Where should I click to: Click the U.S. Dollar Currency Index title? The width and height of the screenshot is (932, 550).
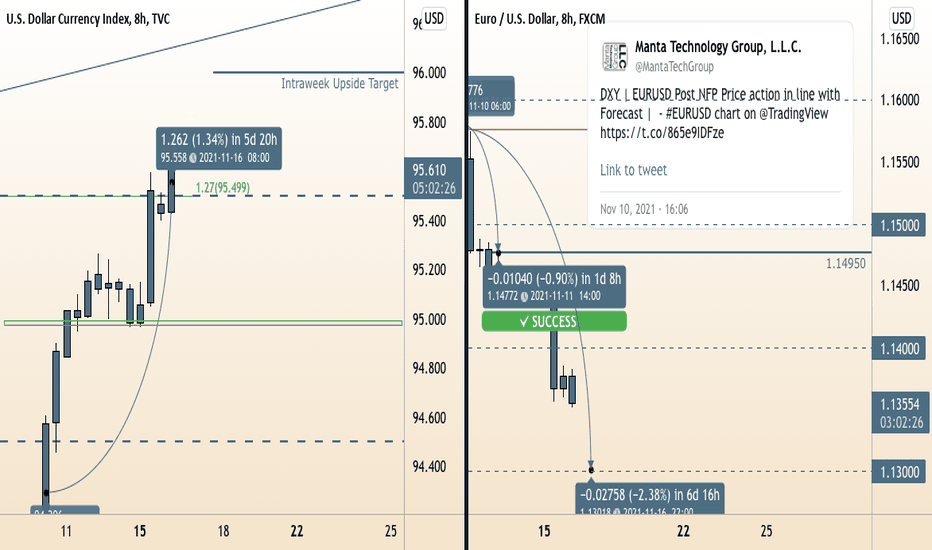88,19
